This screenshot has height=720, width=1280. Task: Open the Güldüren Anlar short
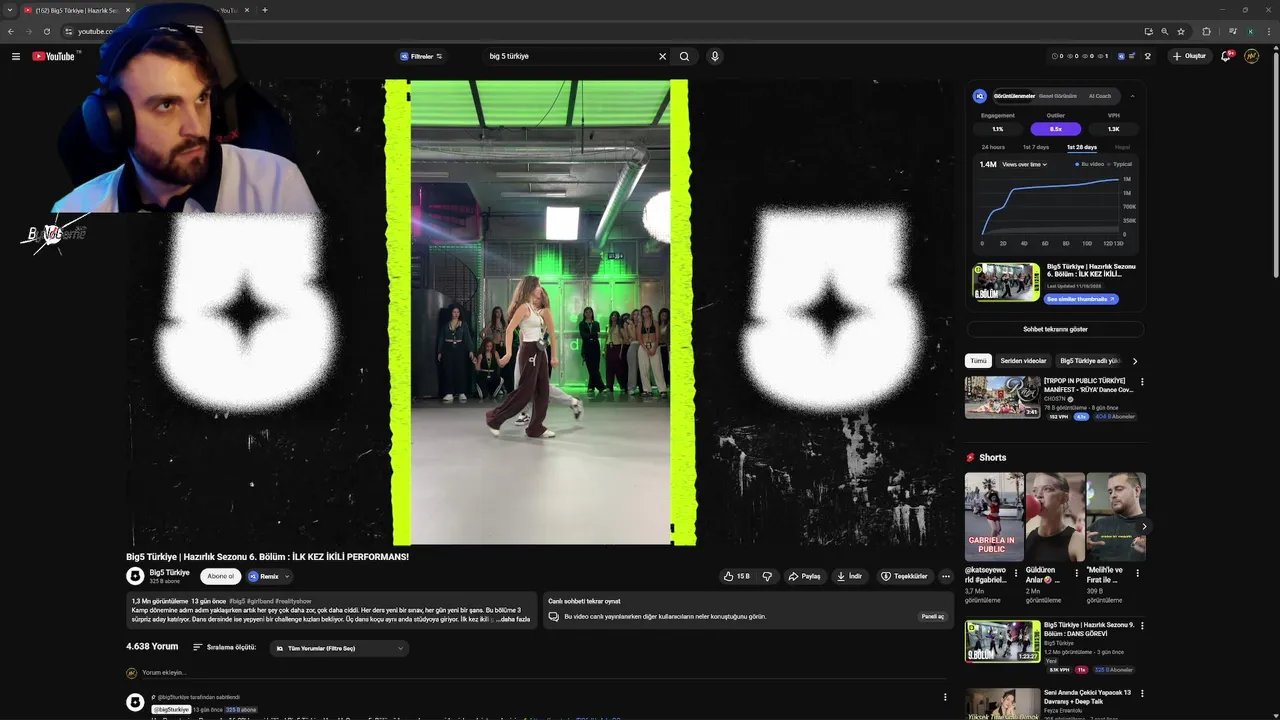[x=1055, y=516]
